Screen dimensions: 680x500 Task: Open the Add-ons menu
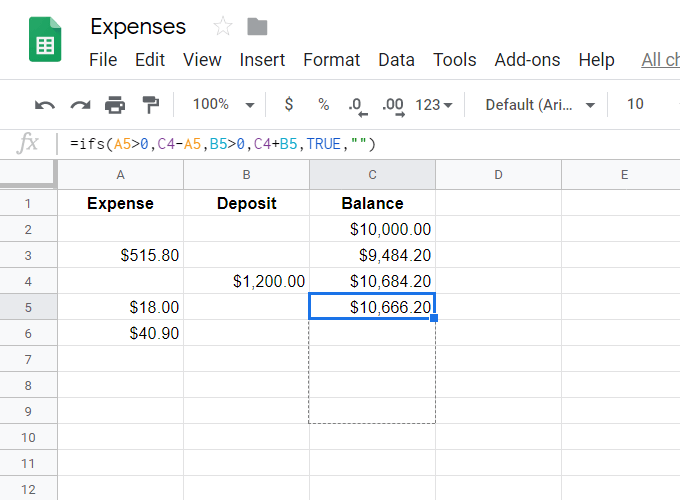pos(527,60)
